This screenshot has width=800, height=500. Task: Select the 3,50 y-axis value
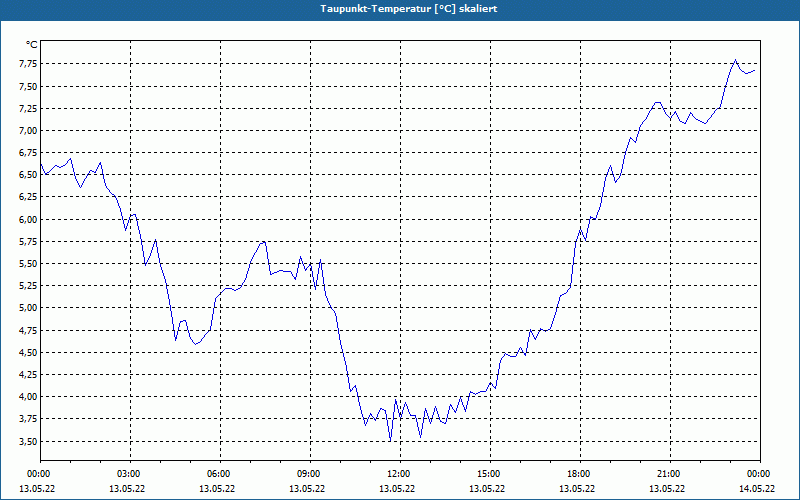point(29,441)
